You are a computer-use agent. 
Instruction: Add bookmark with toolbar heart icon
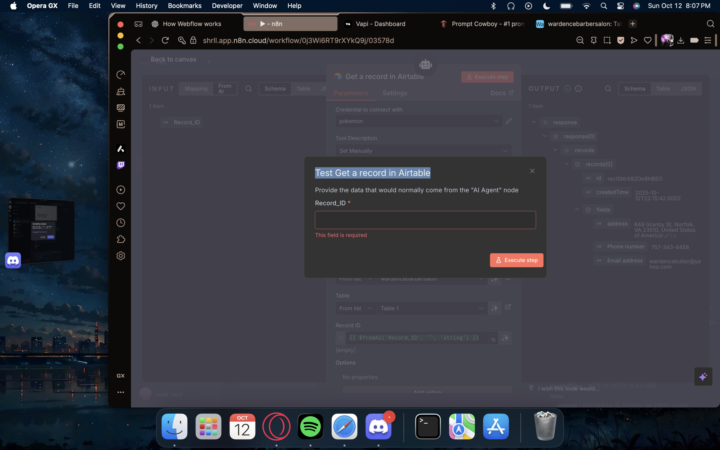647,40
